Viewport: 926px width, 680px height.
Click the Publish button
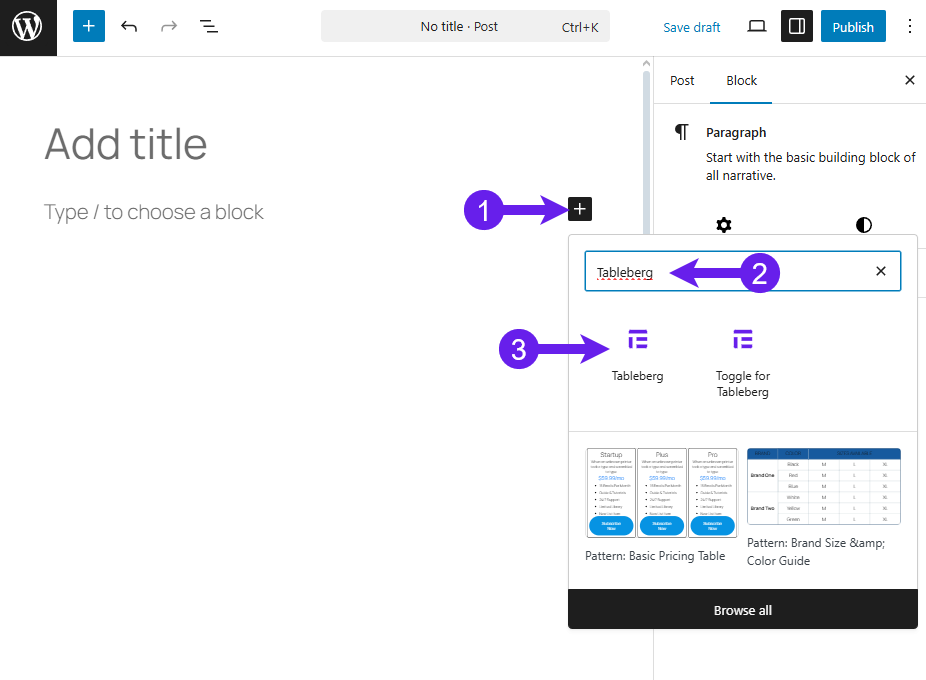[853, 27]
